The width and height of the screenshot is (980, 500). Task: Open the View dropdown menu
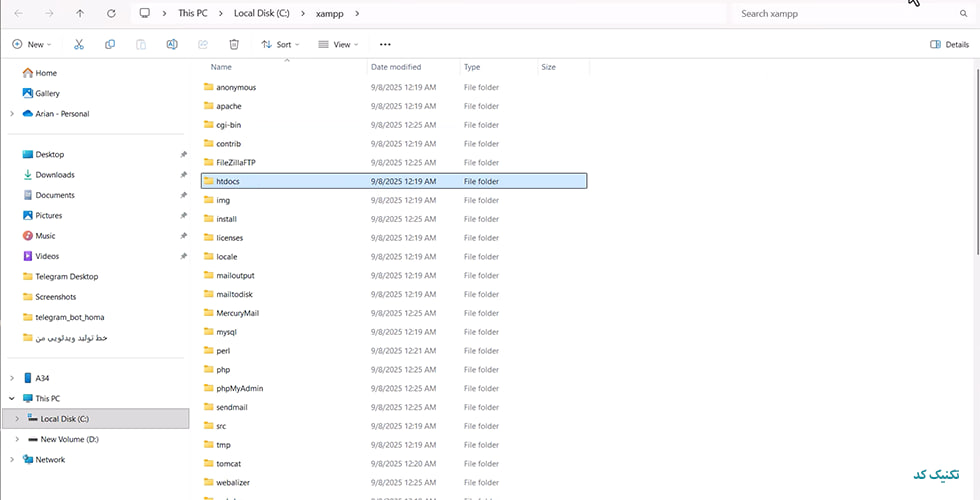338,44
